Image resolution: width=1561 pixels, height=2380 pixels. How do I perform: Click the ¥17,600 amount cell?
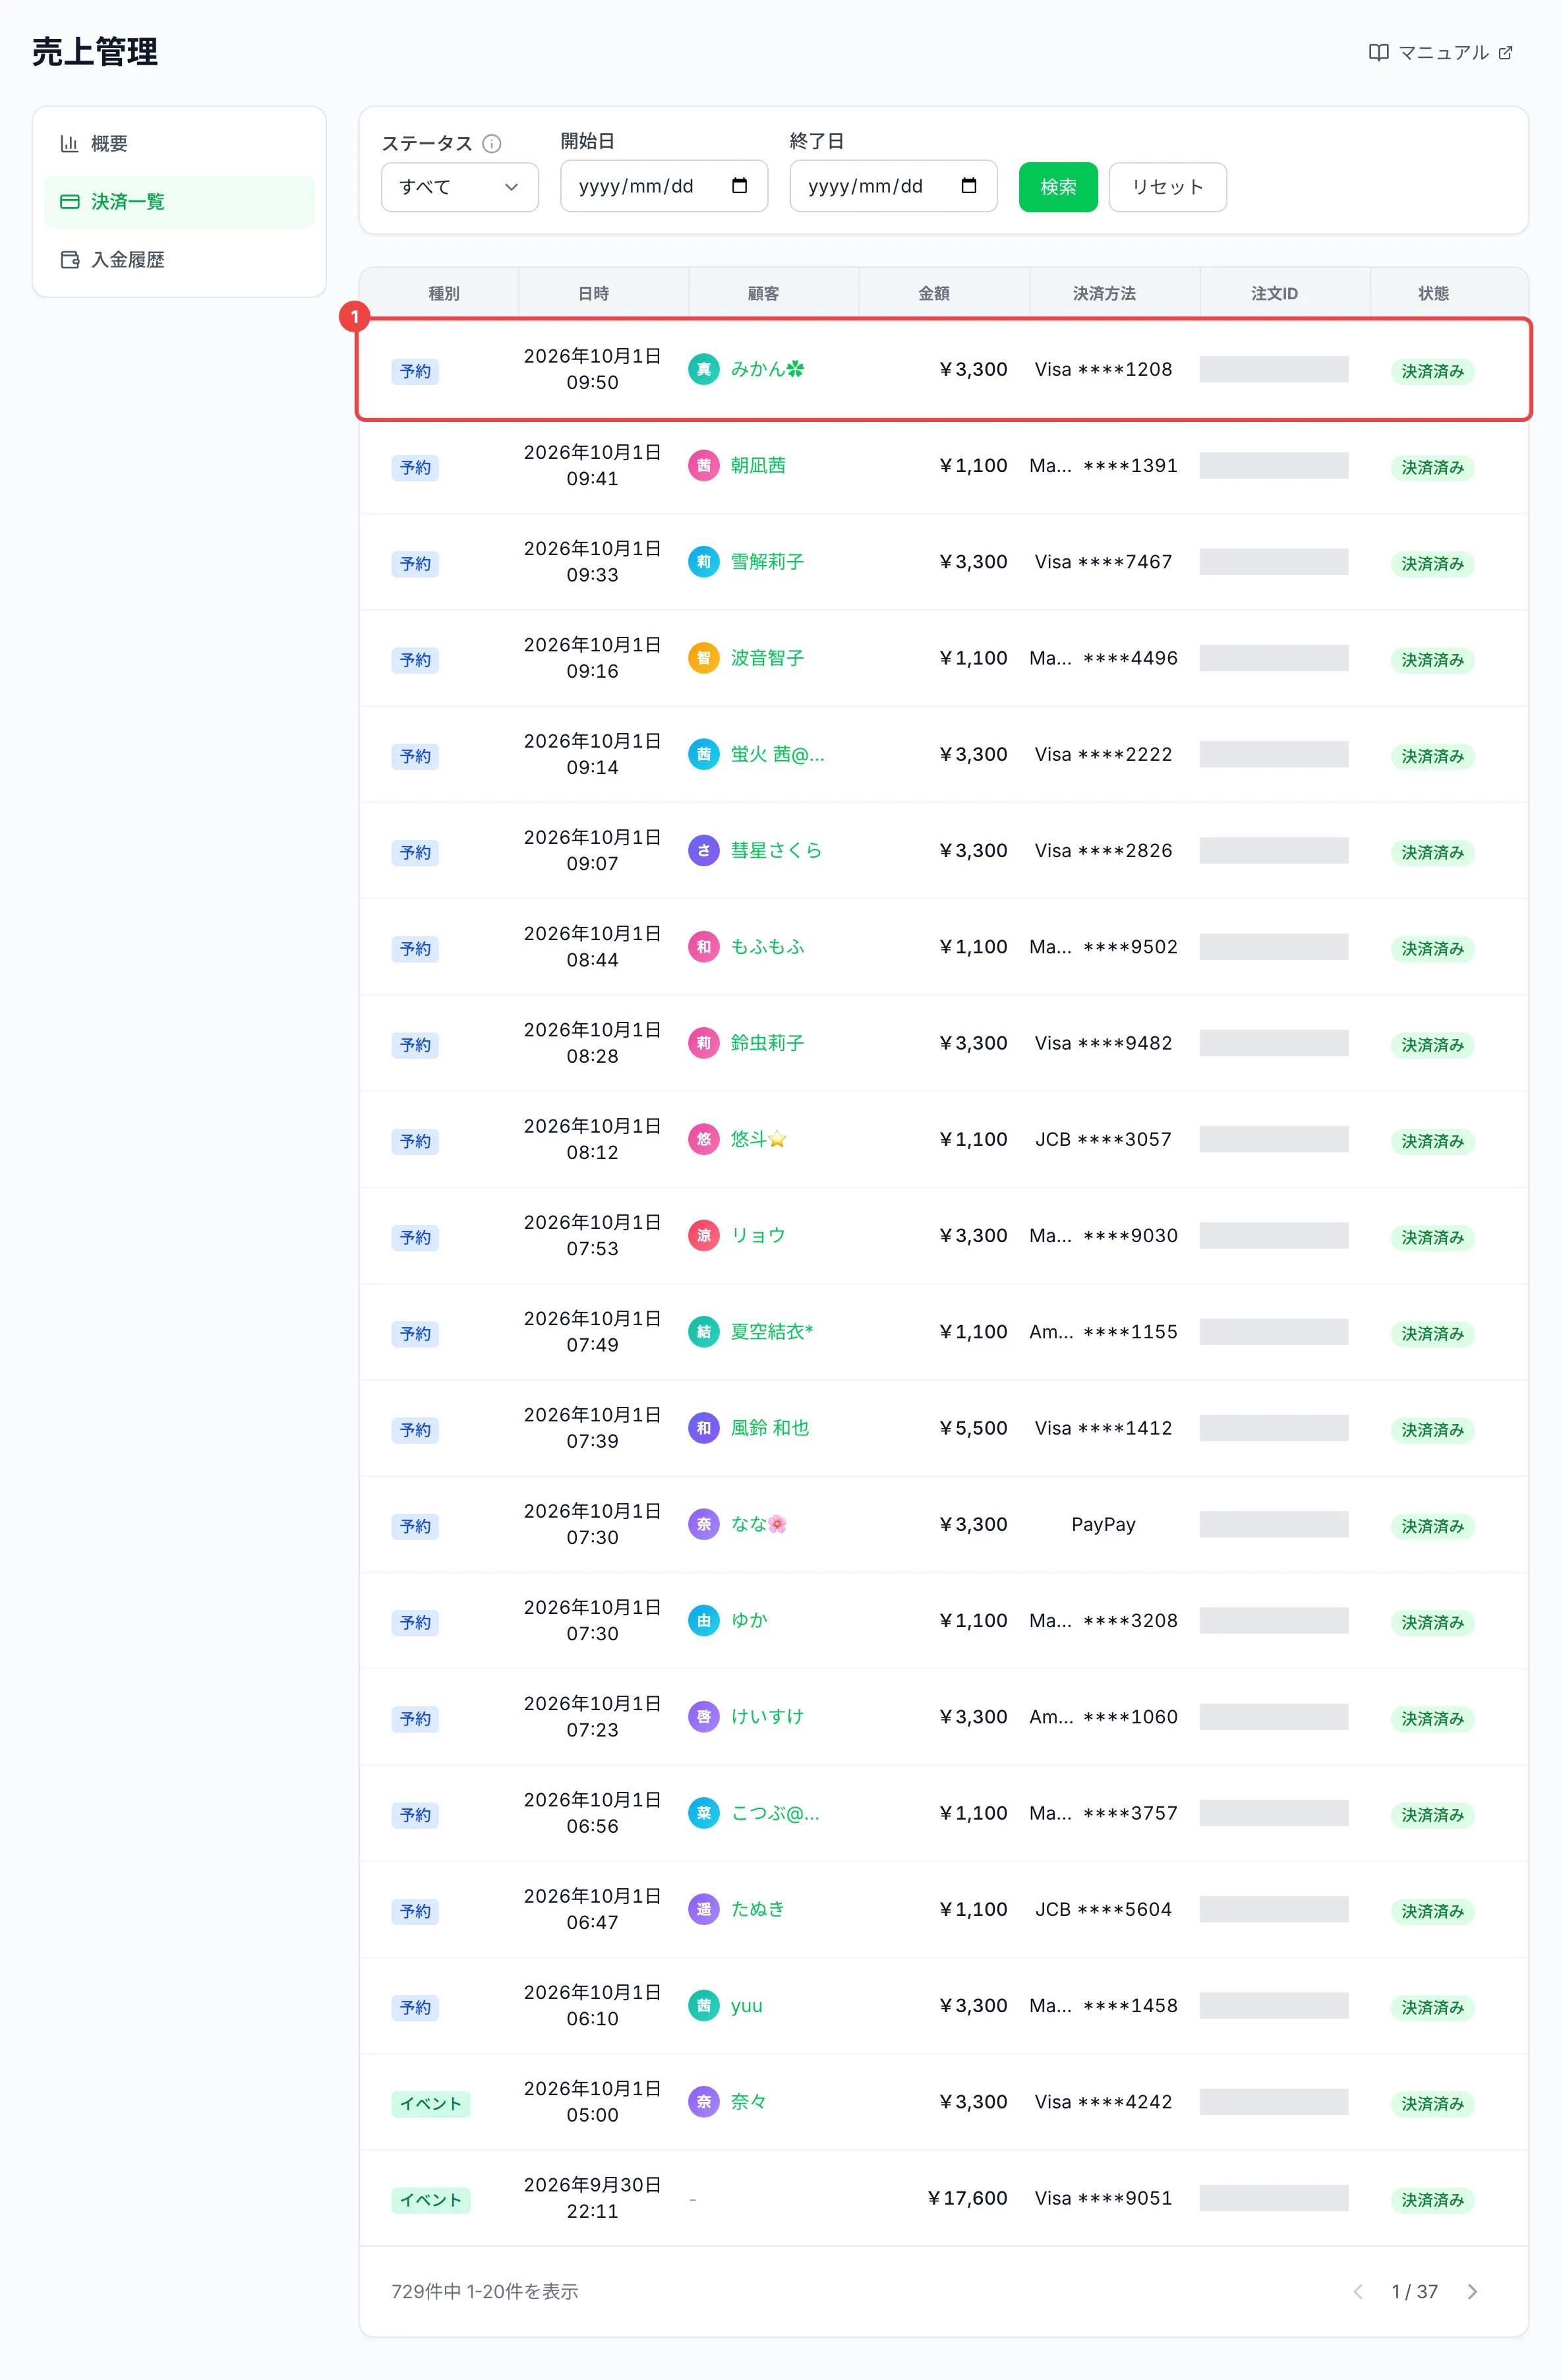[967, 2198]
